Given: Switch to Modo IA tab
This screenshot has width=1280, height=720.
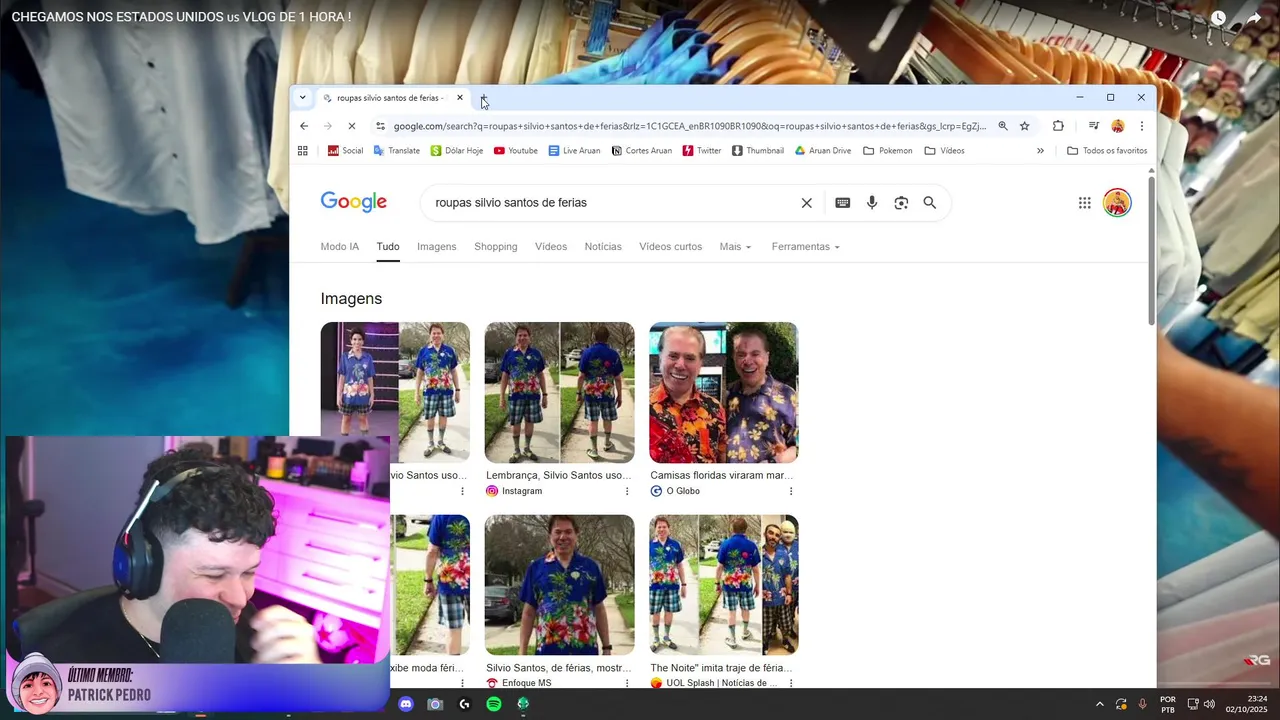Looking at the screenshot, I should click(340, 247).
